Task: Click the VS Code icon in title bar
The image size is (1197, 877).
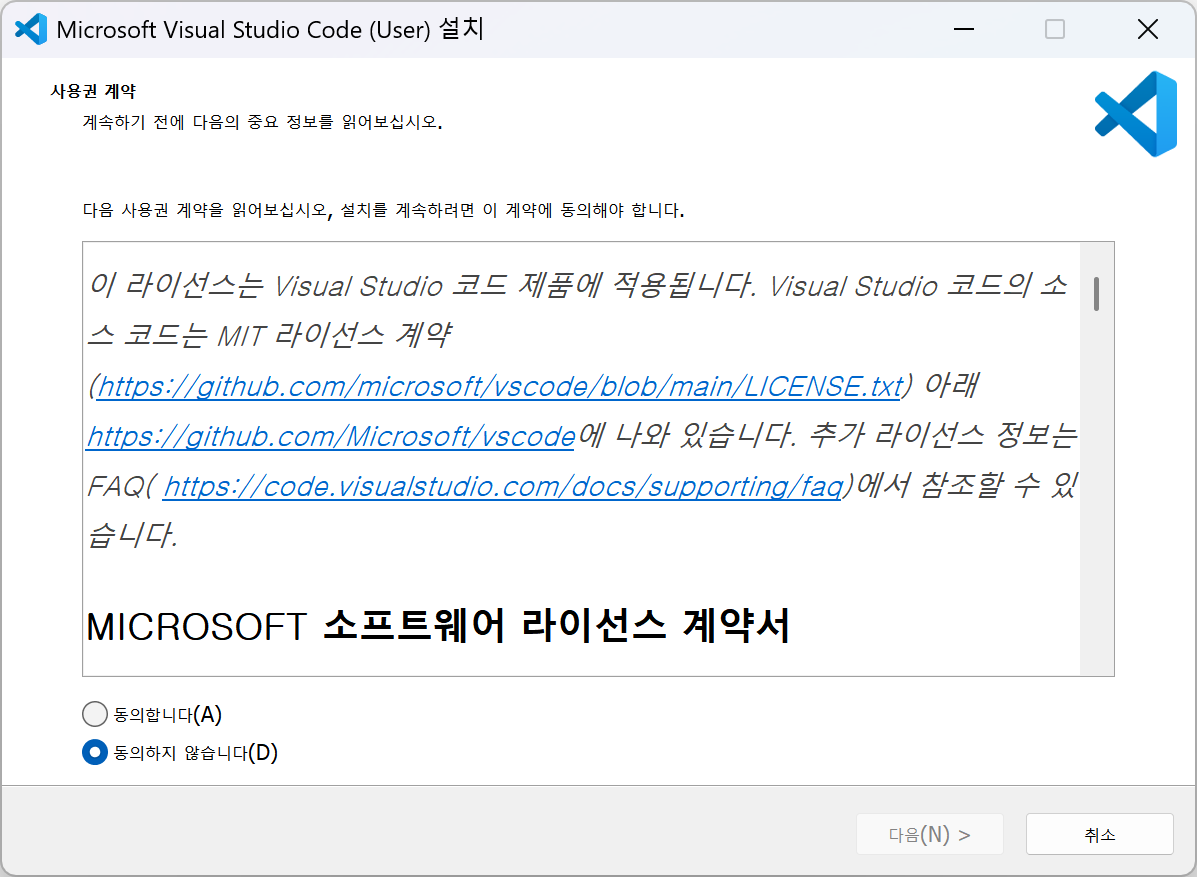Action: [x=31, y=29]
